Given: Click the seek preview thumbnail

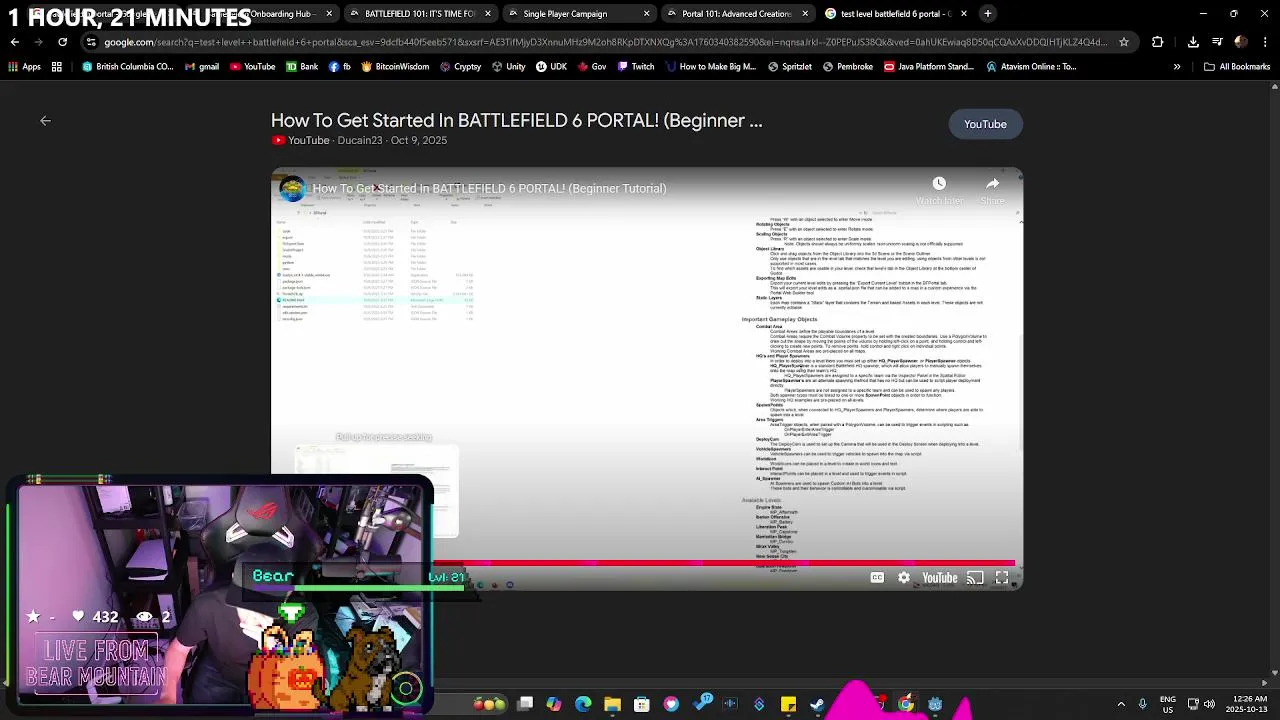Looking at the screenshot, I should click(377, 492).
